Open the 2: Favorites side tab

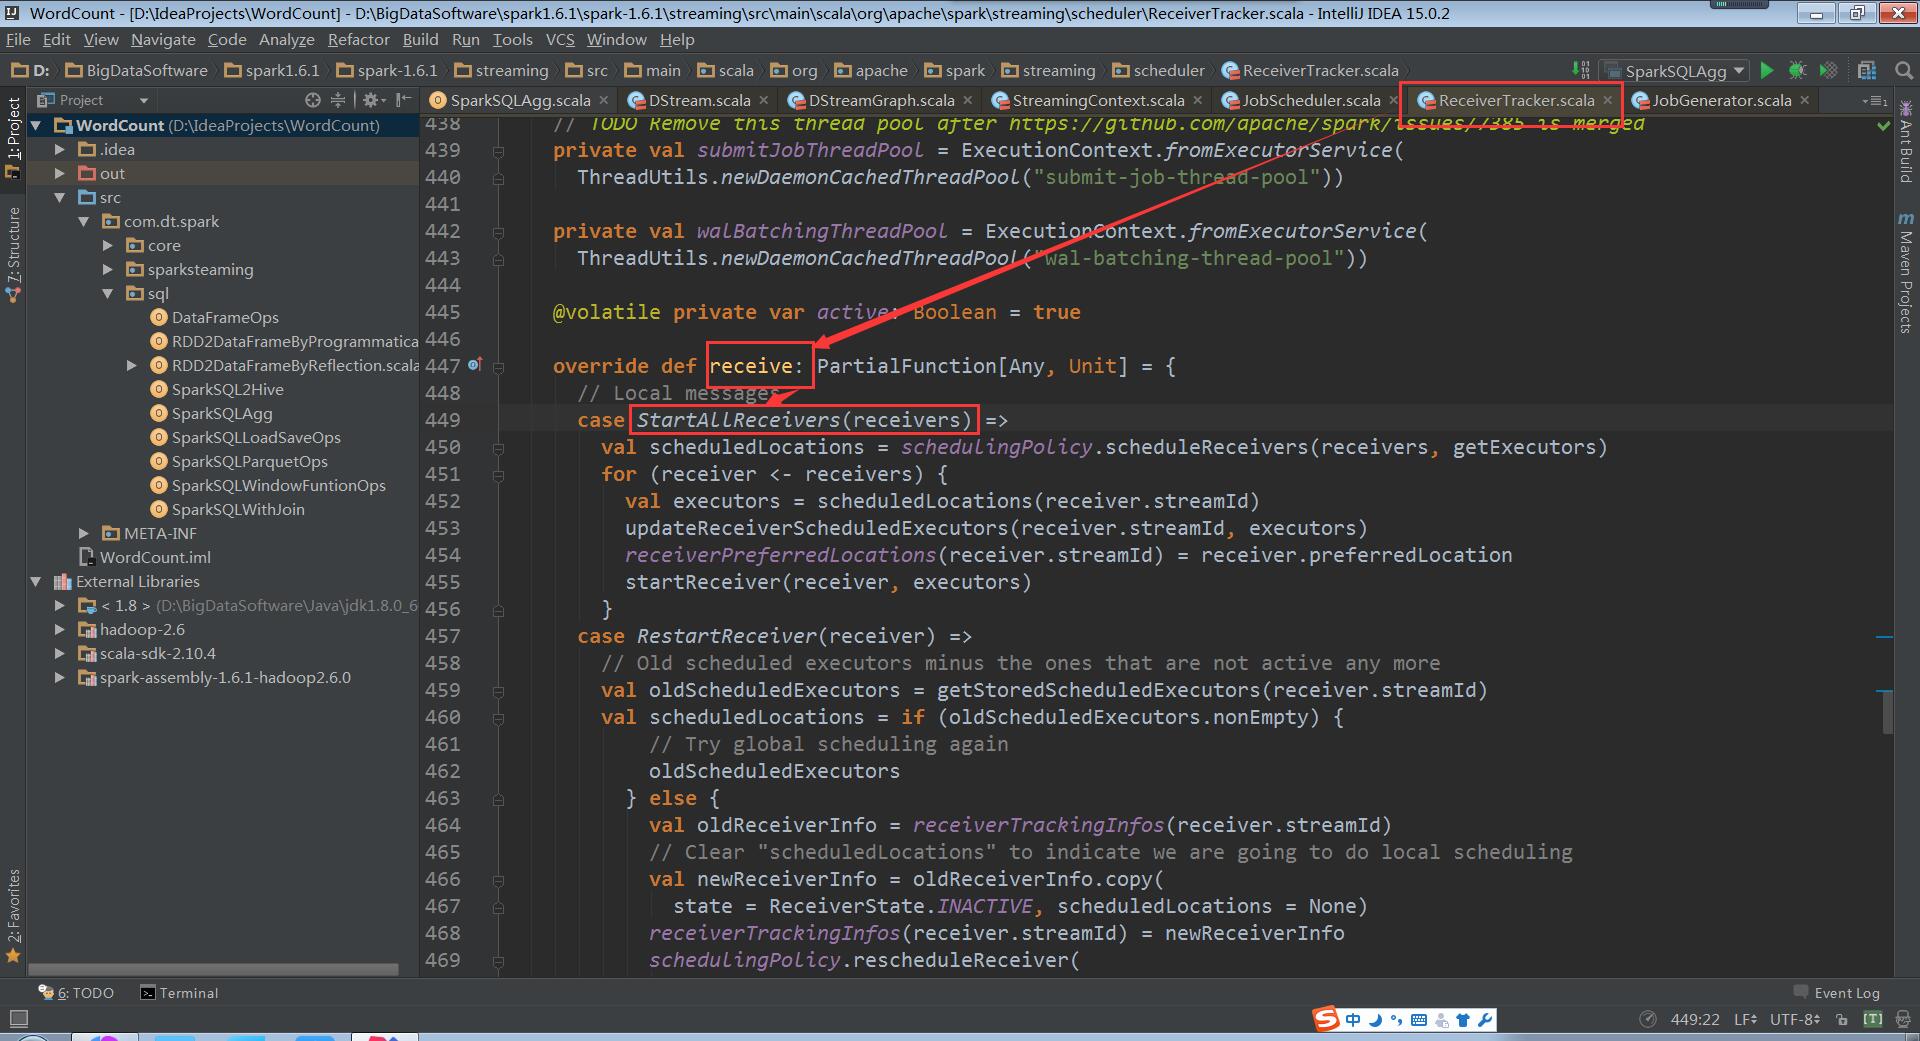click(x=13, y=916)
